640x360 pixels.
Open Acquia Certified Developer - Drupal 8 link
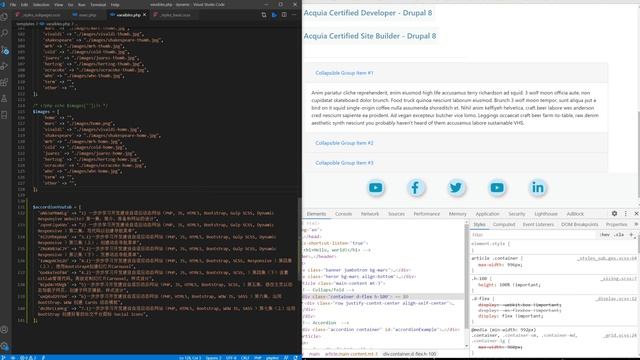(368, 13)
